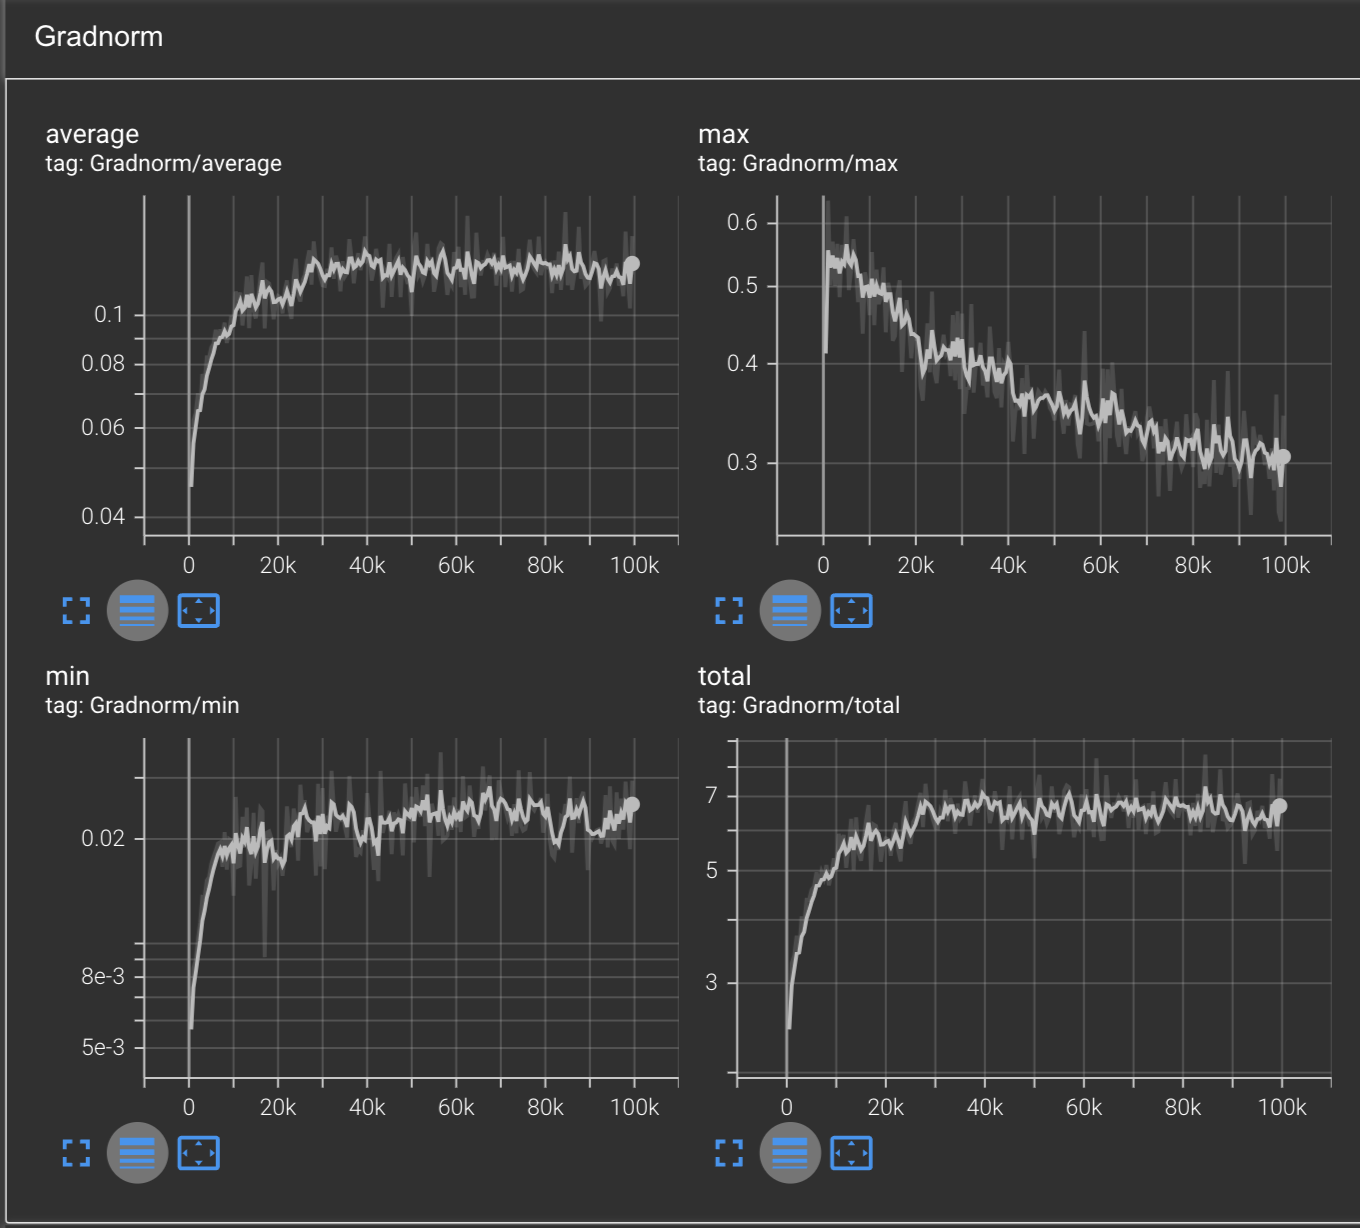This screenshot has height=1228, width=1360.
Task: Click the 40k x-axis label on total chart
Action: click(984, 1108)
